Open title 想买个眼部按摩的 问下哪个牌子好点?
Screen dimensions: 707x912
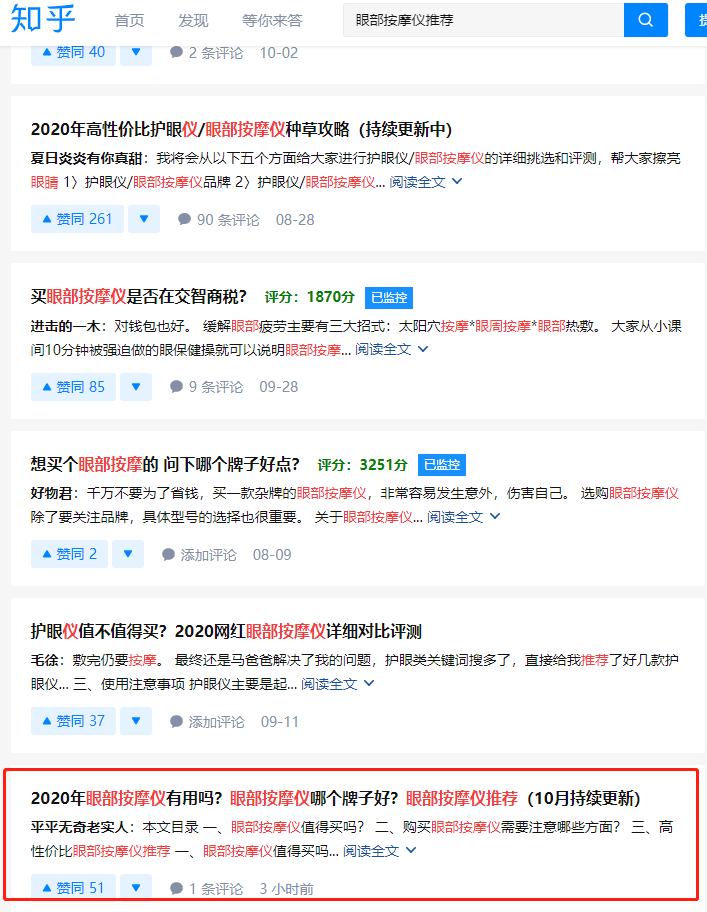pyautogui.click(x=165, y=464)
